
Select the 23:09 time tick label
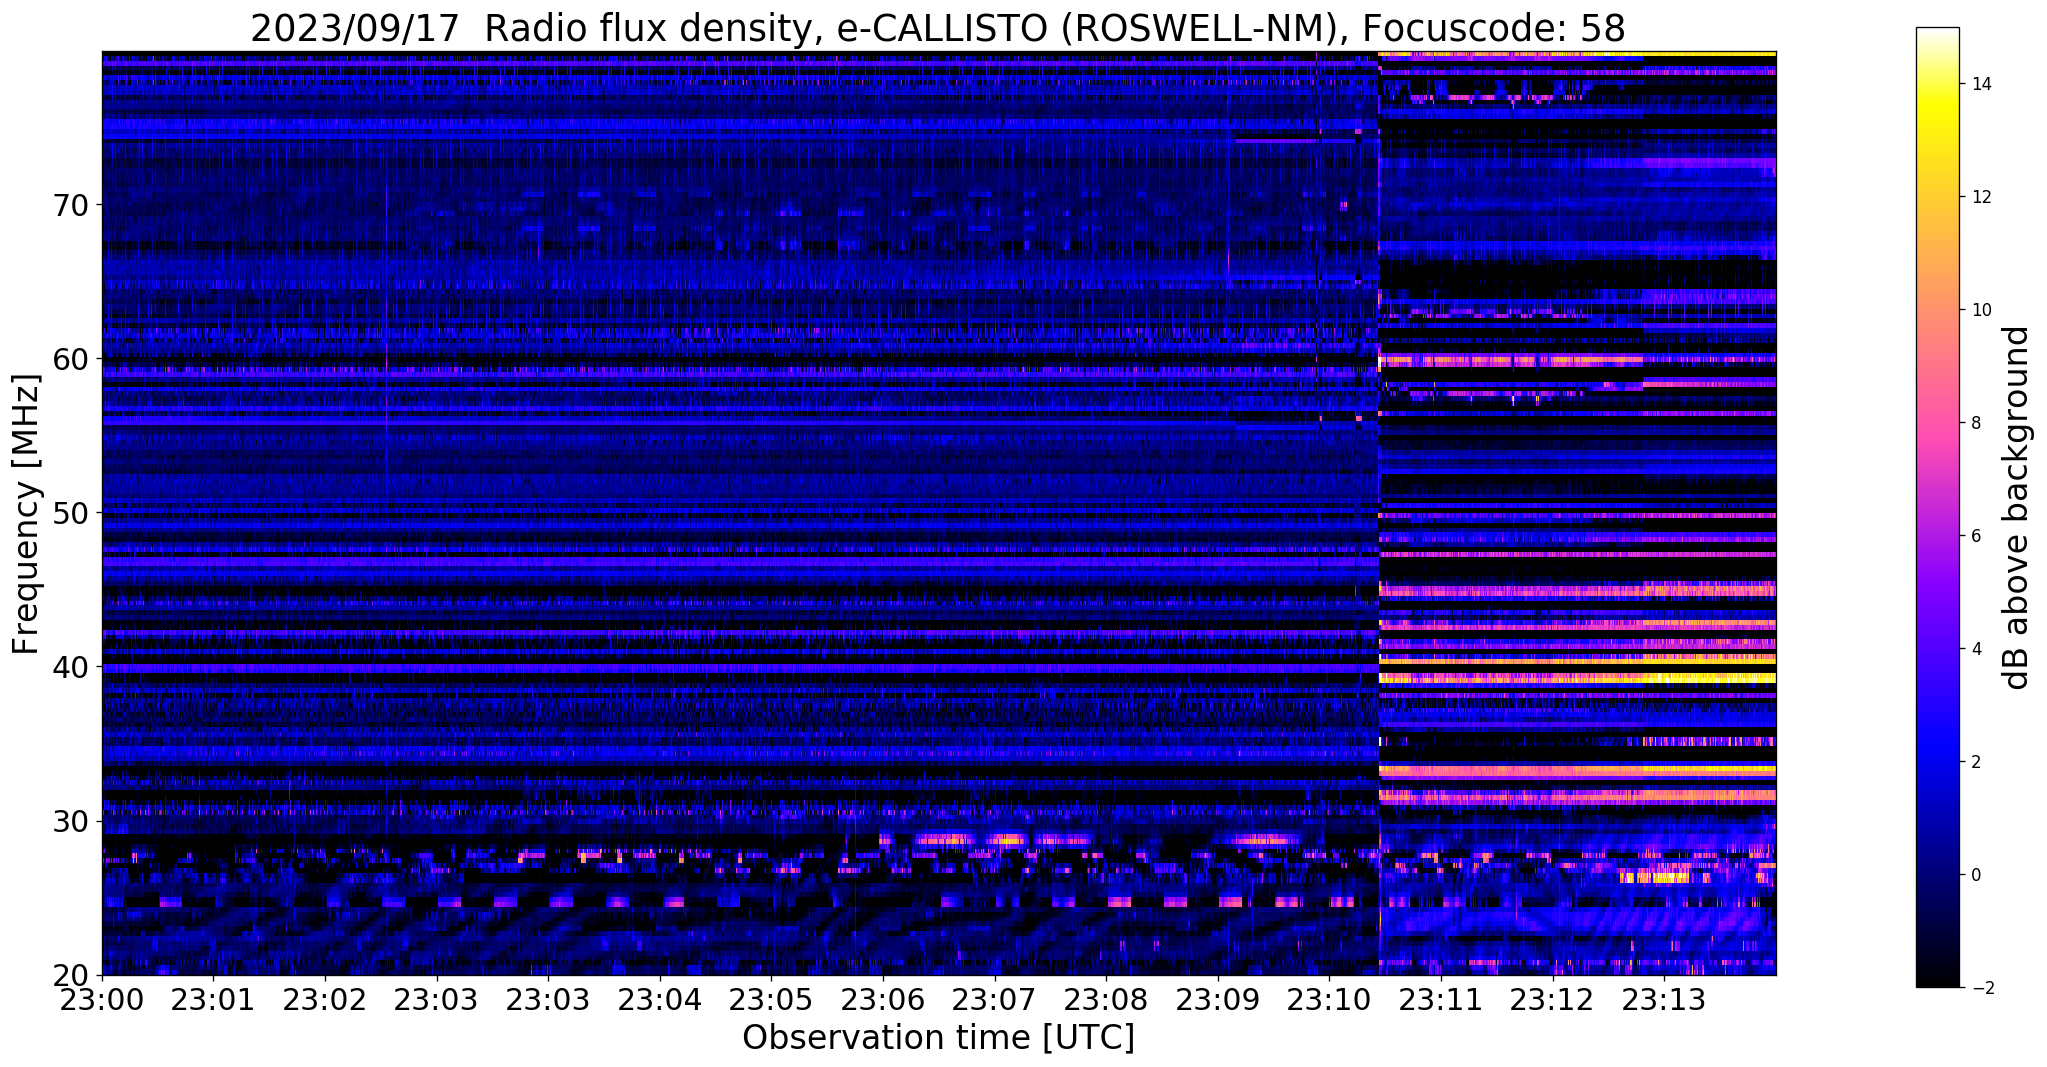pyautogui.click(x=1218, y=999)
